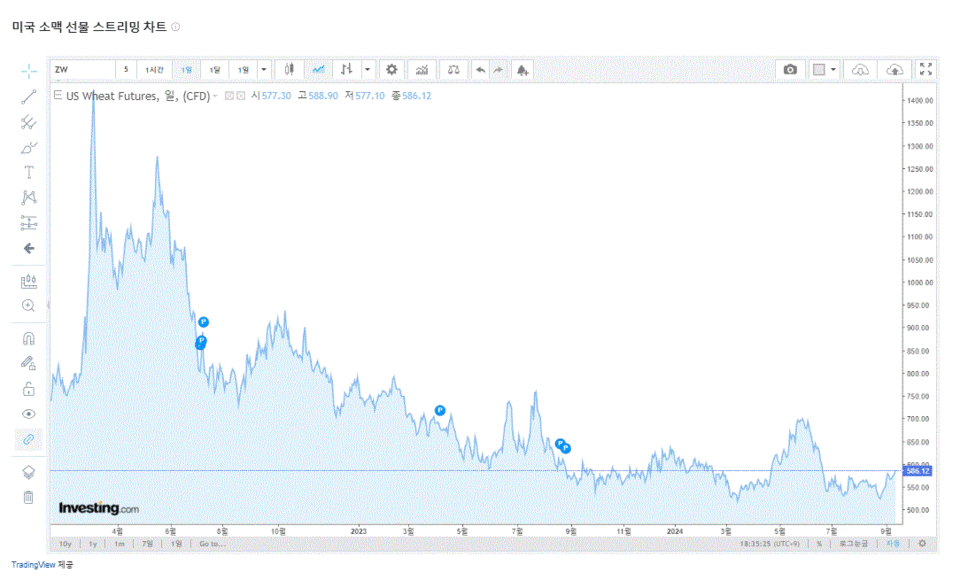Delete drawings with the trash icon
The width and height of the screenshot is (960, 580).
[x=29, y=497]
